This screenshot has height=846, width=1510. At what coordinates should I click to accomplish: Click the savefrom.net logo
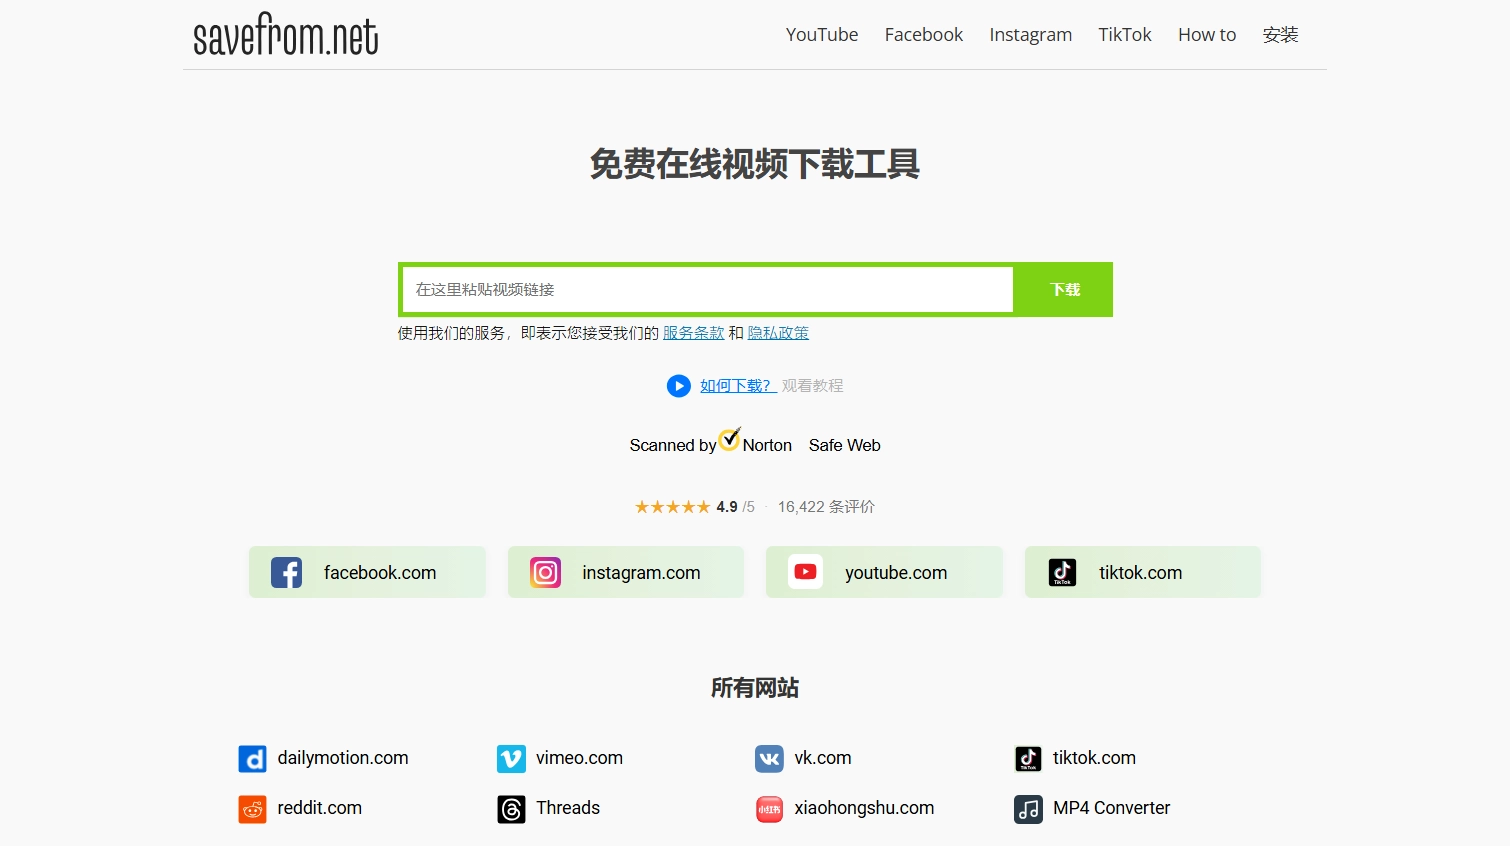pos(285,34)
